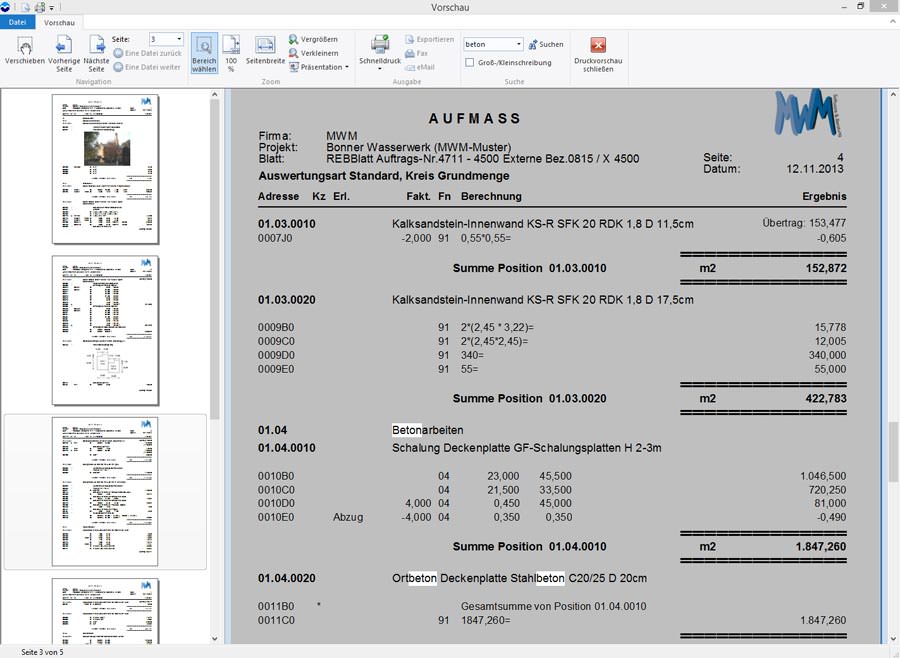Activate Bereich wählen zoom tool

[x=204, y=53]
